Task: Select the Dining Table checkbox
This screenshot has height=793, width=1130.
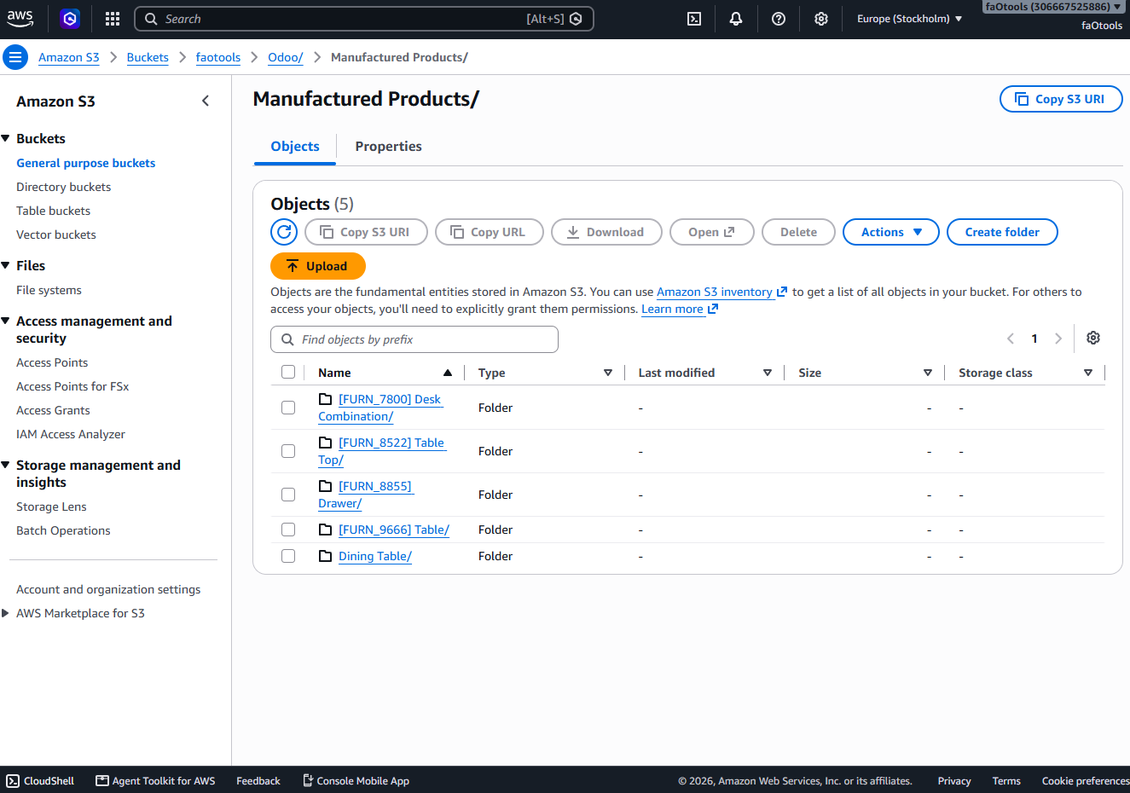Action: click(288, 556)
